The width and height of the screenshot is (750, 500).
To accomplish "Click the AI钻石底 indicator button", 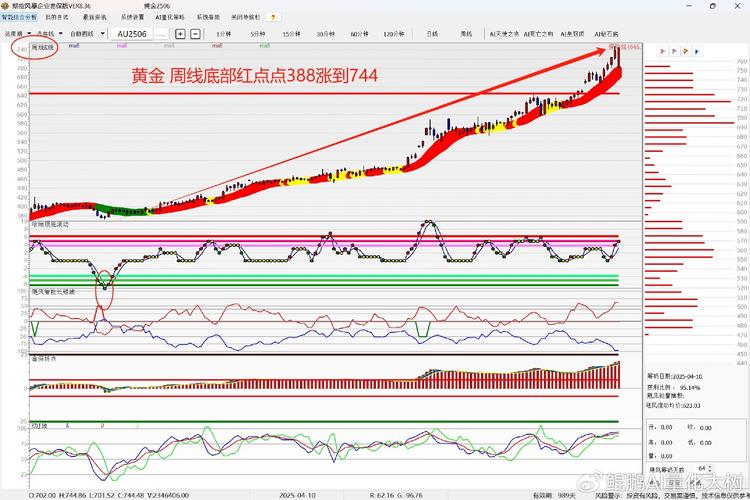I will [606, 34].
